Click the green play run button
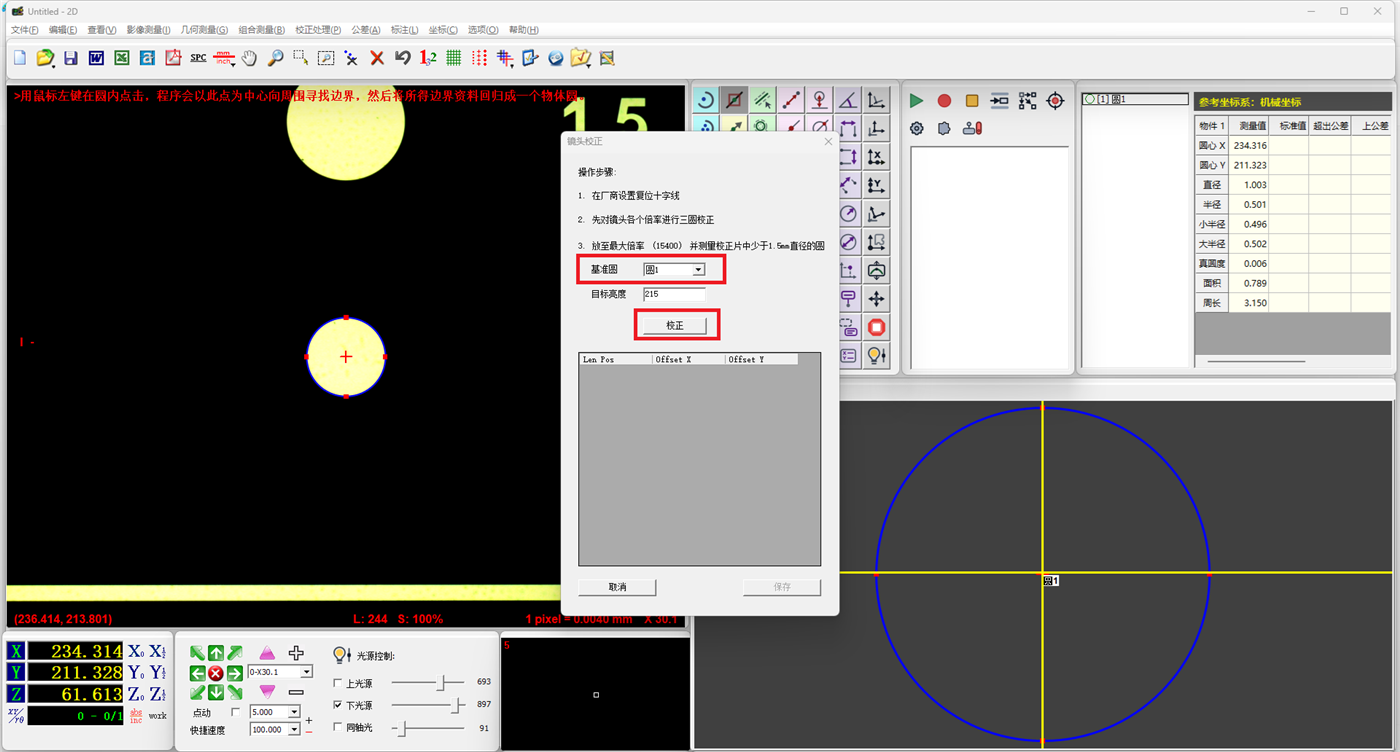1400x752 pixels. pyautogui.click(x=916, y=100)
